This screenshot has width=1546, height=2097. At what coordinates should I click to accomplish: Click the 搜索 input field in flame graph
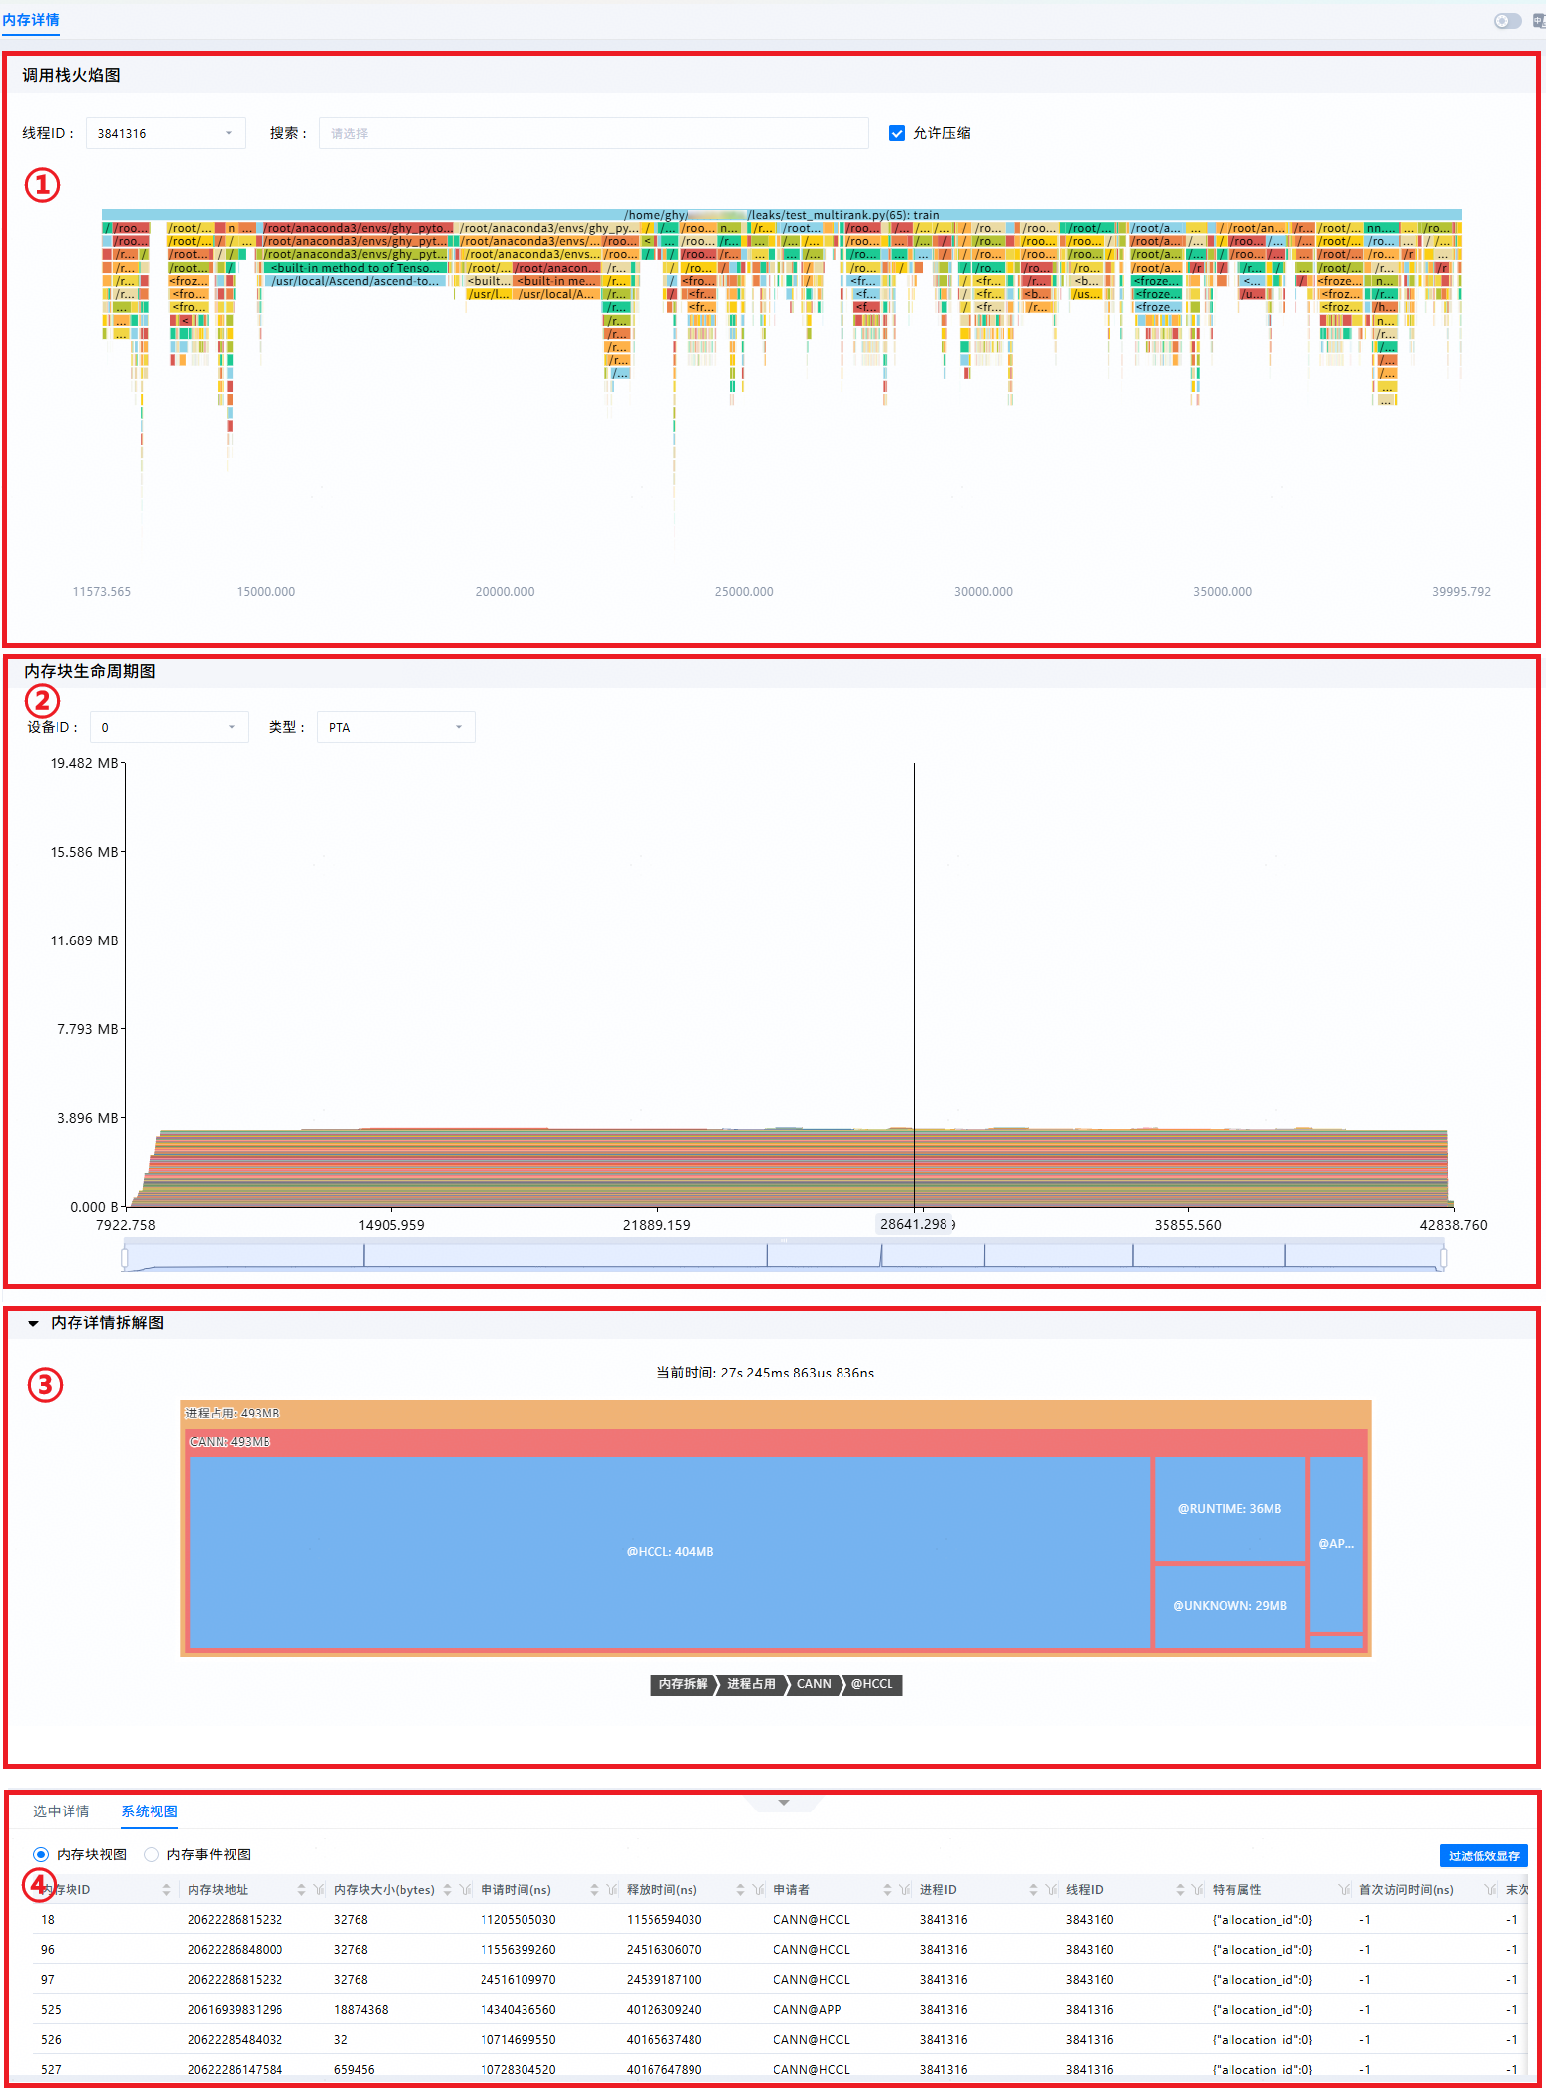(593, 133)
